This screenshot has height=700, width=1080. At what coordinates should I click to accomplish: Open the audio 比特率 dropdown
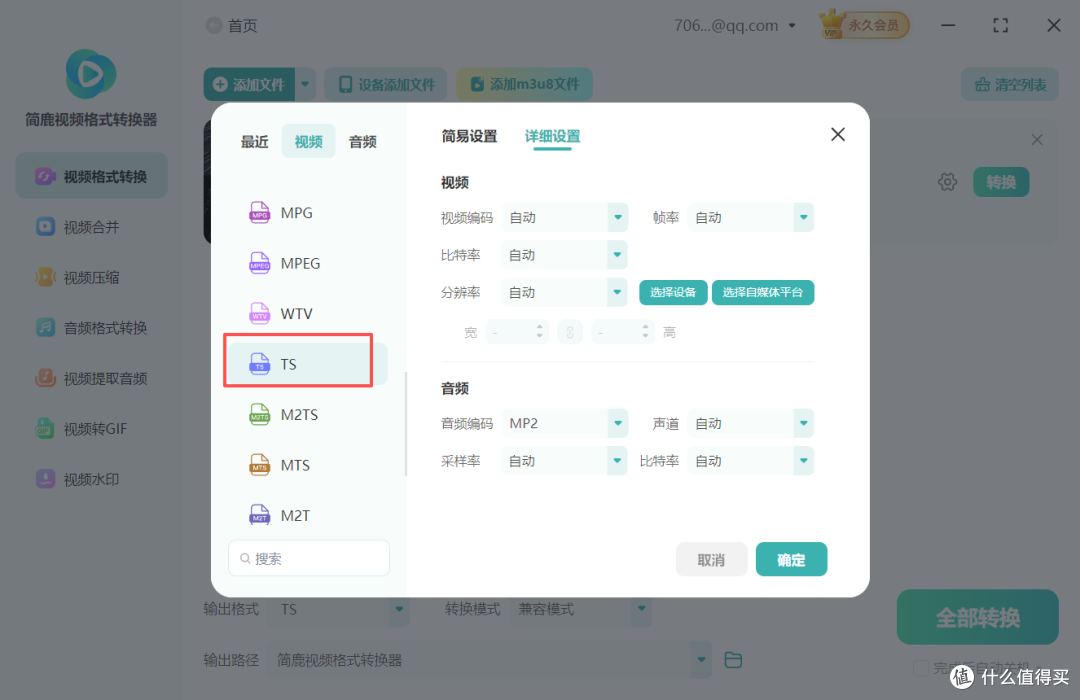[x=751, y=461]
